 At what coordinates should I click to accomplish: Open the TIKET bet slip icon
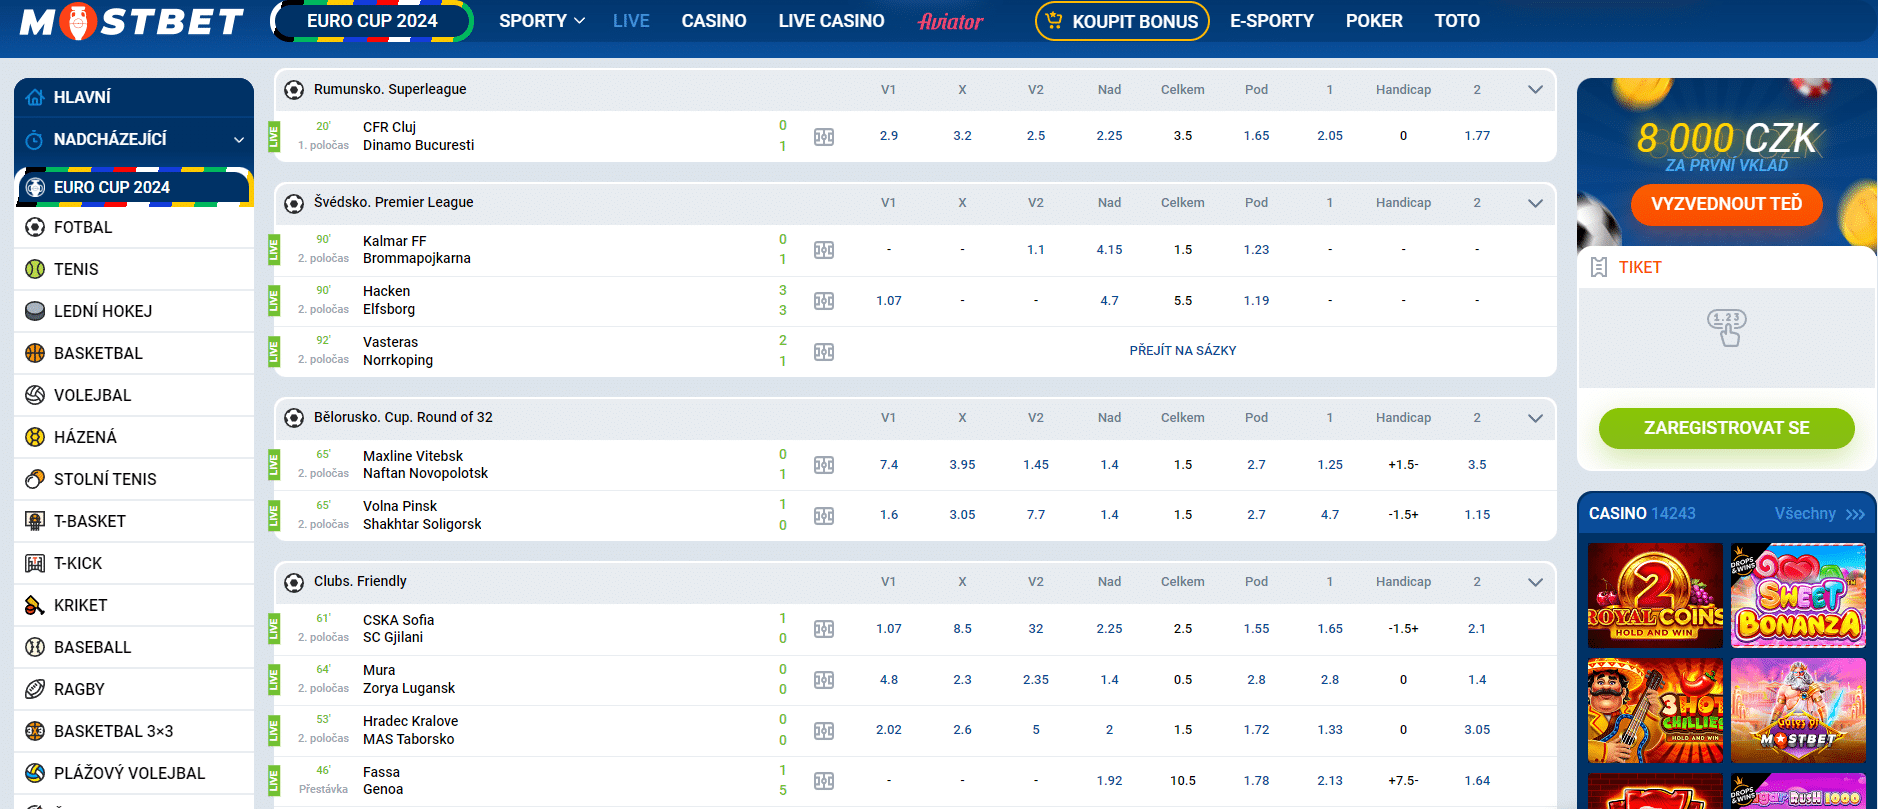1599,267
